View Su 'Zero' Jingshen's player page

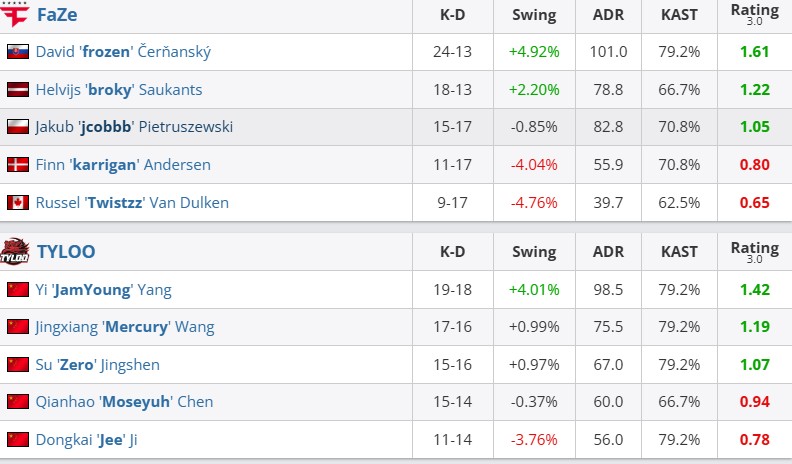tap(97, 365)
